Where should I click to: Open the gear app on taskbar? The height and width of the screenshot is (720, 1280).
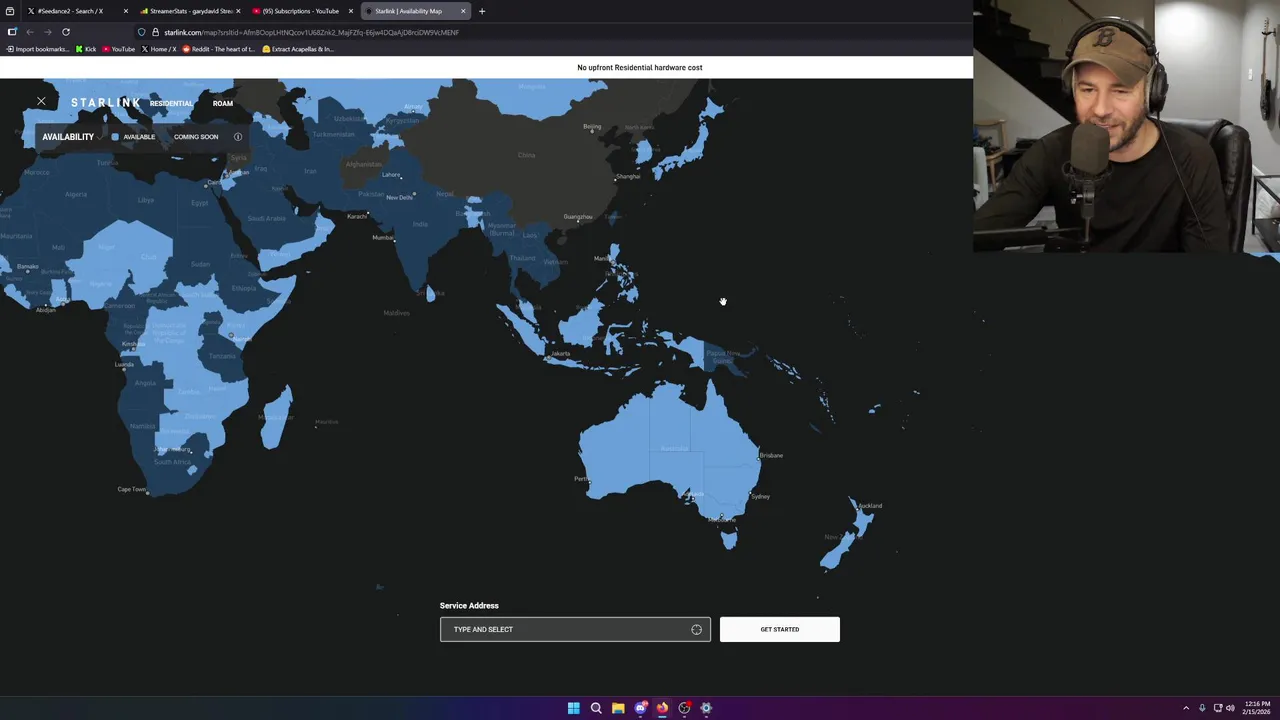pos(706,708)
